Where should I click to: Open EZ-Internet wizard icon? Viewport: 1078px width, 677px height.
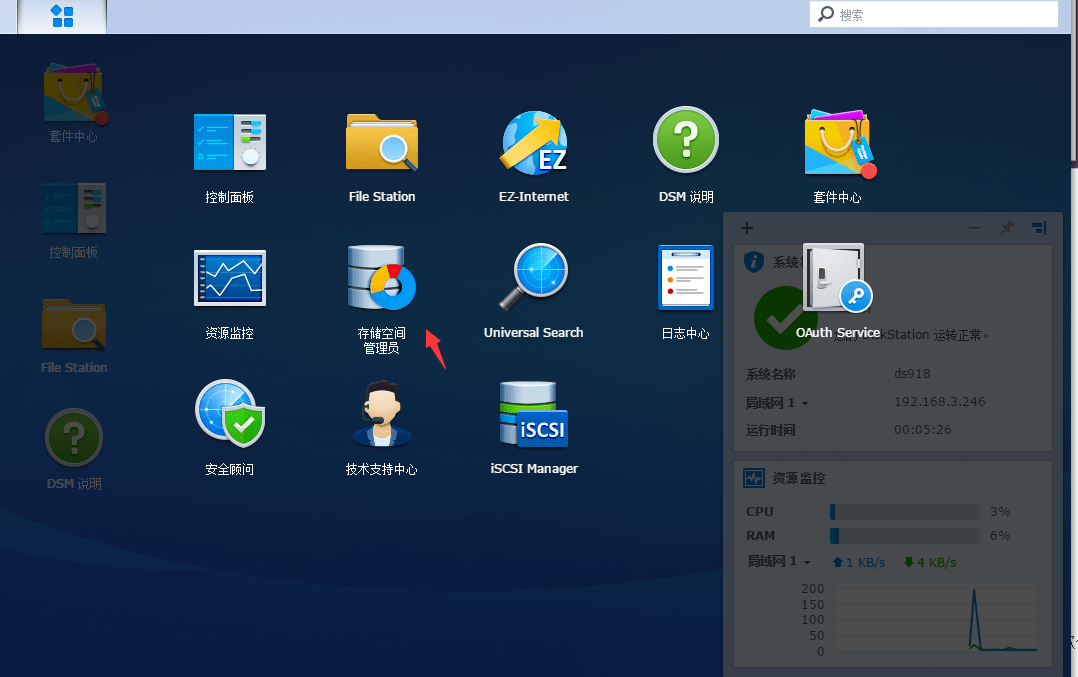(534, 143)
